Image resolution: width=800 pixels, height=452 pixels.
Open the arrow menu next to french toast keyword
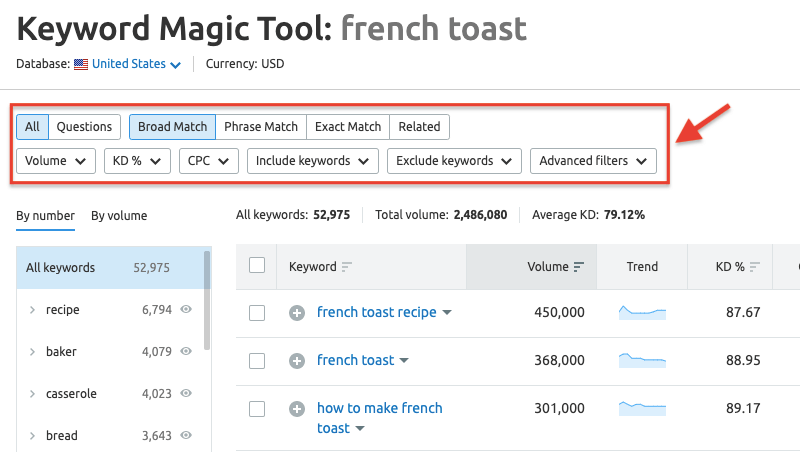[x=404, y=360]
